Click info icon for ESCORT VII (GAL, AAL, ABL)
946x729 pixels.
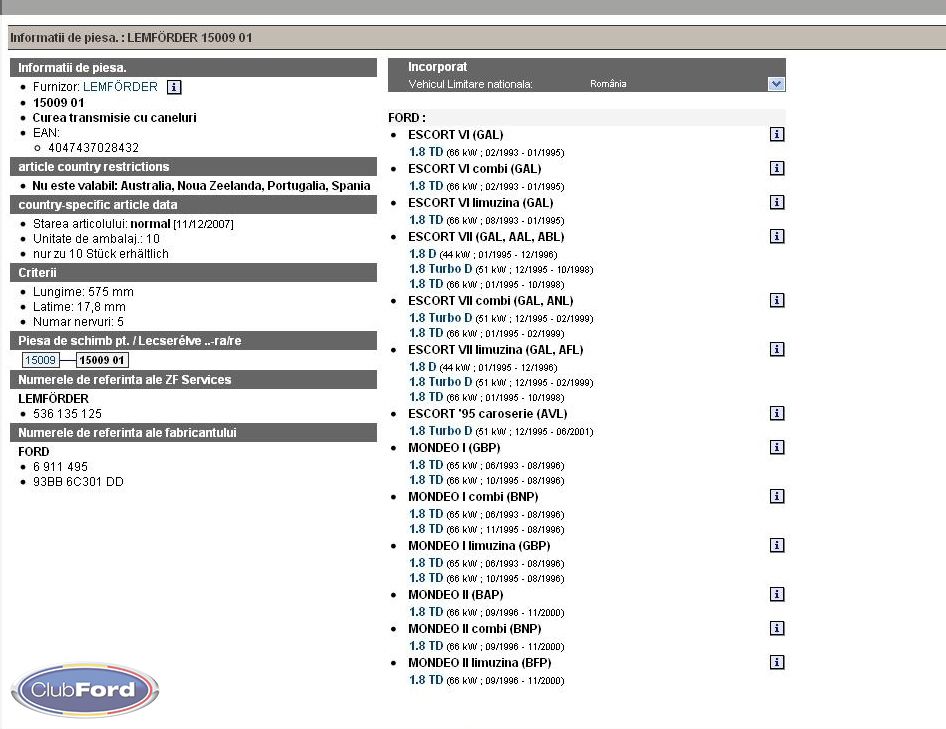tap(777, 237)
